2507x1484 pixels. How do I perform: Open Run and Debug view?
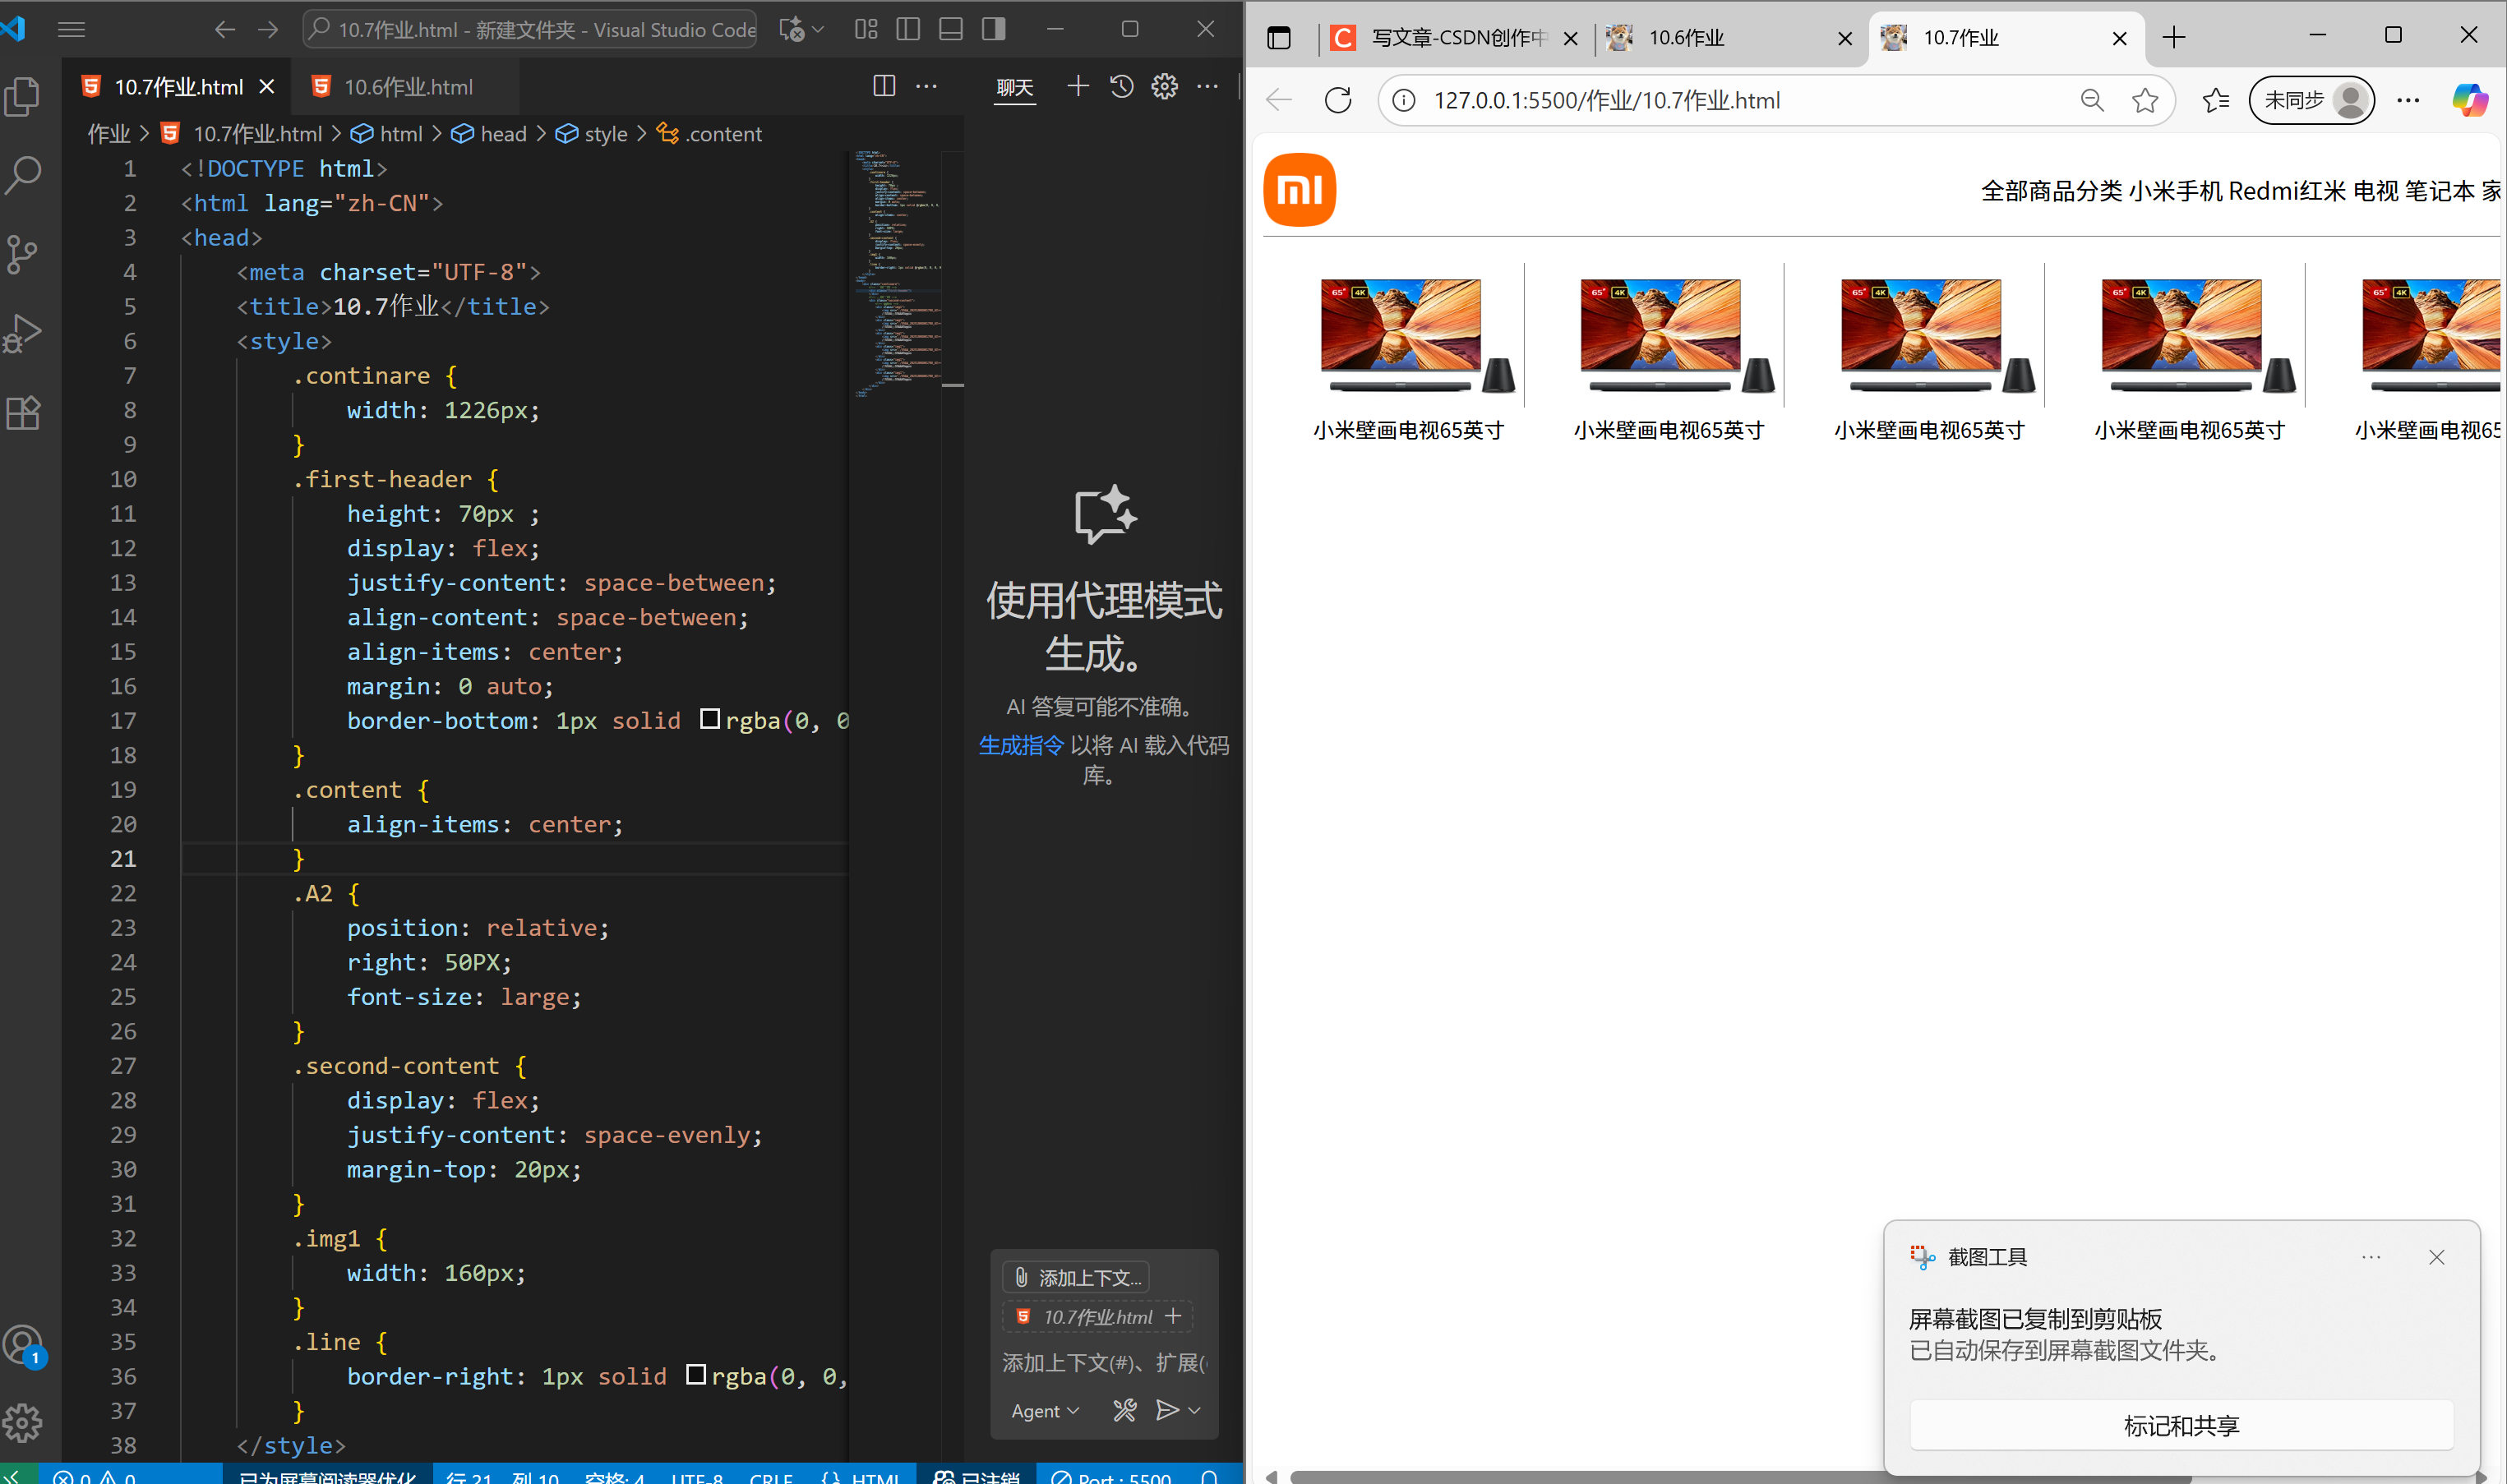coord(23,333)
